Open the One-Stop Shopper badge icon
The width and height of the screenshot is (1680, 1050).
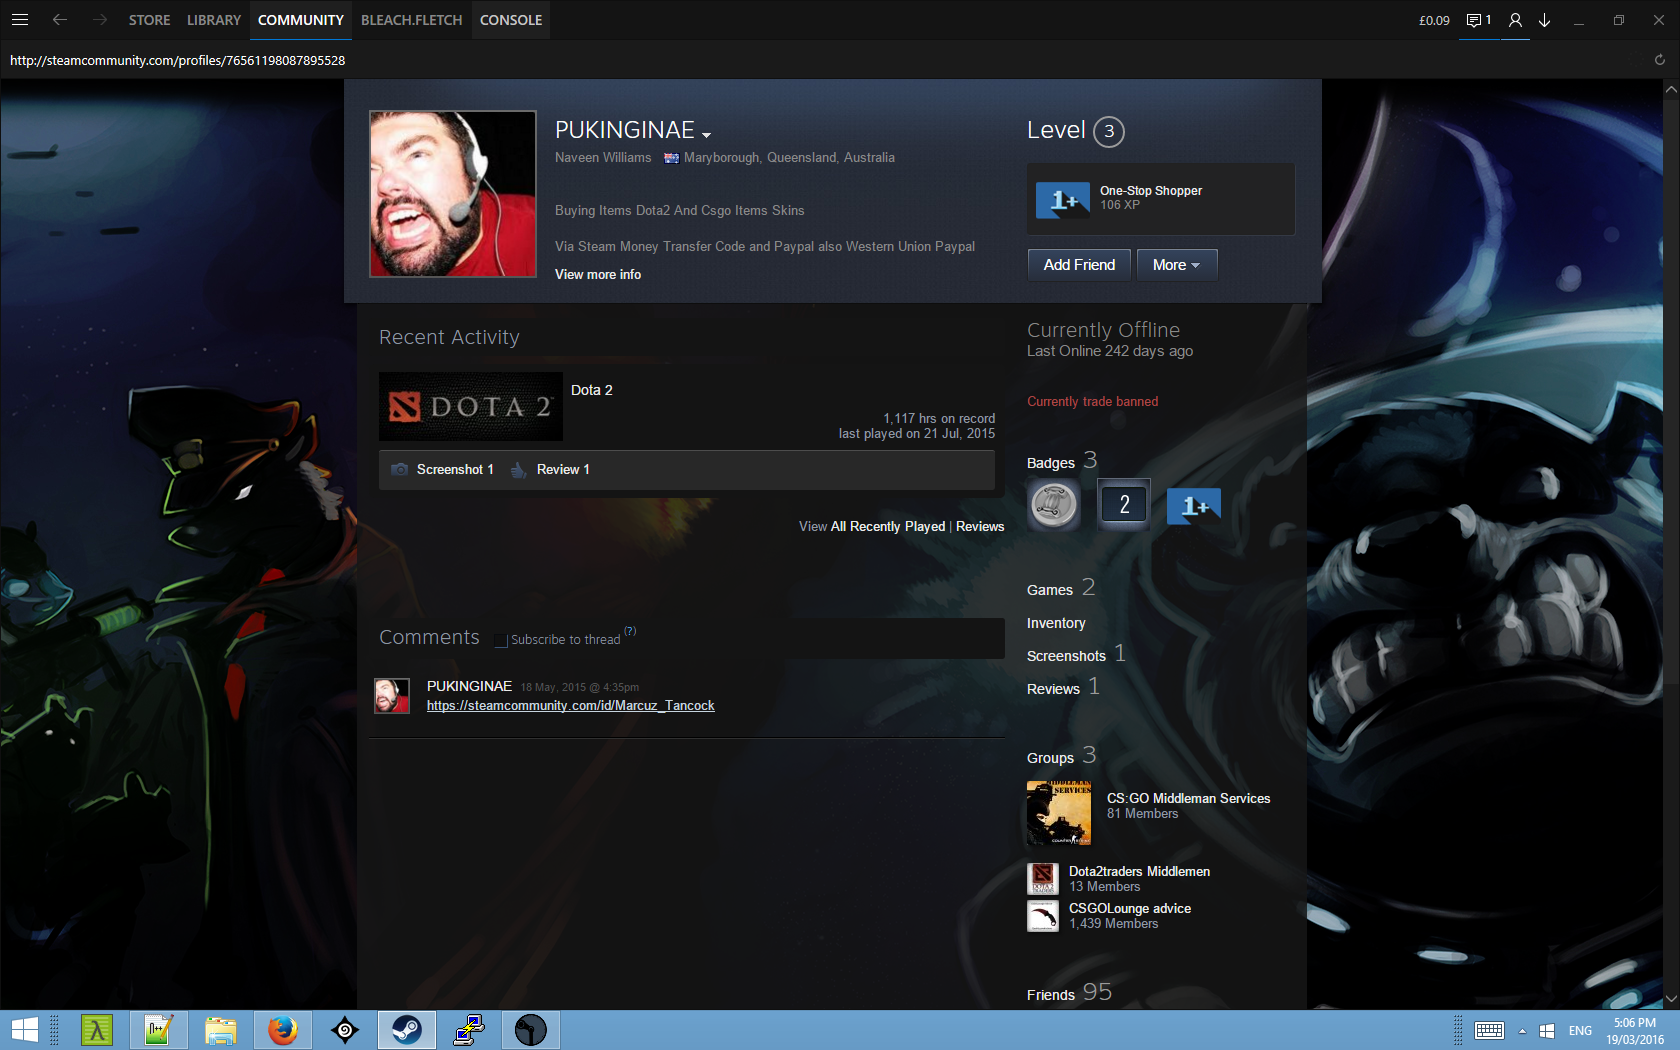[x=1062, y=199]
